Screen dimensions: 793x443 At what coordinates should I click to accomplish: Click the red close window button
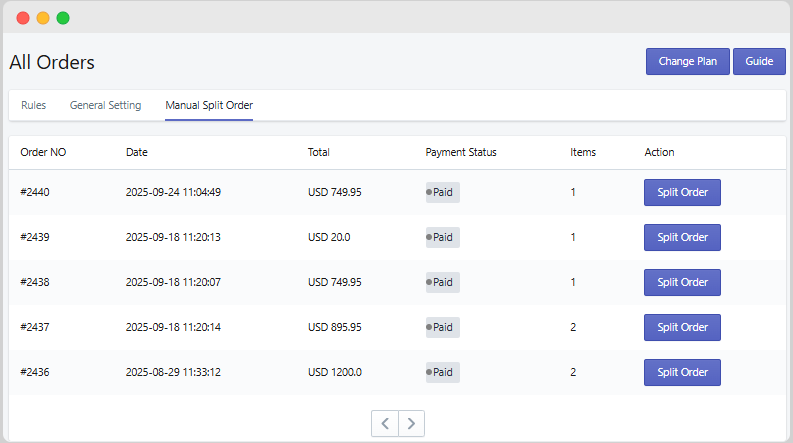pyautogui.click(x=23, y=18)
